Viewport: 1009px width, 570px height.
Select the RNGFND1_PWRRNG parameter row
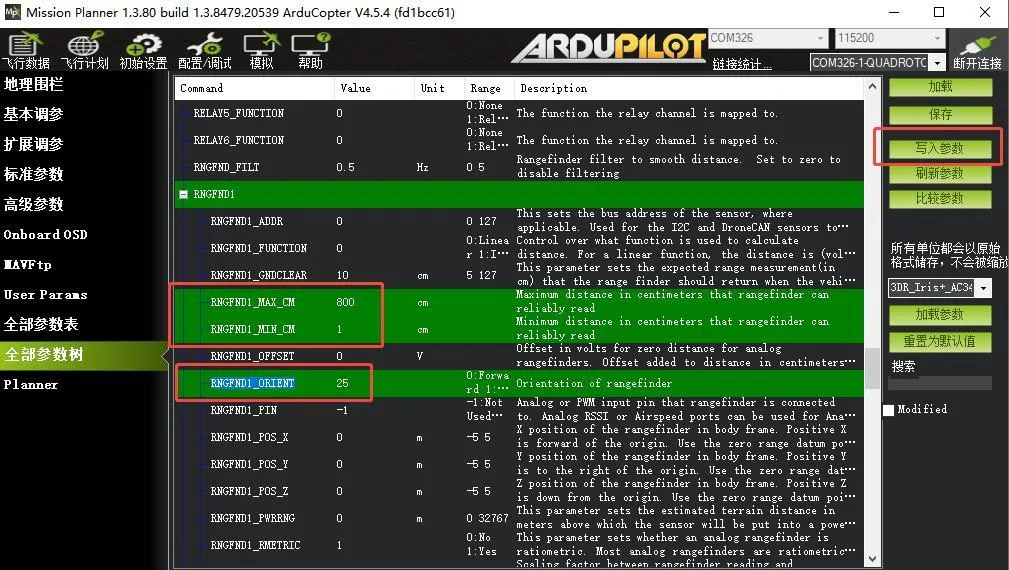(521, 519)
